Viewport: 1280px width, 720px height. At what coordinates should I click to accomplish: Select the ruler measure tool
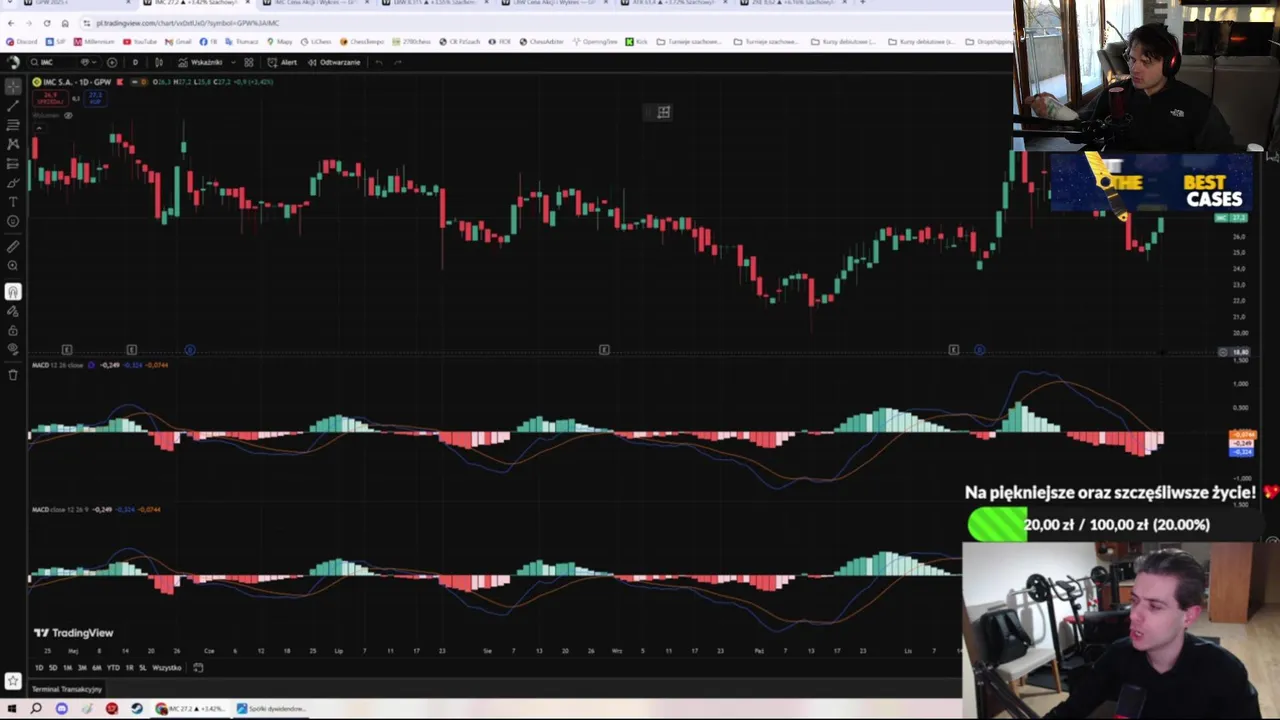[x=13, y=246]
